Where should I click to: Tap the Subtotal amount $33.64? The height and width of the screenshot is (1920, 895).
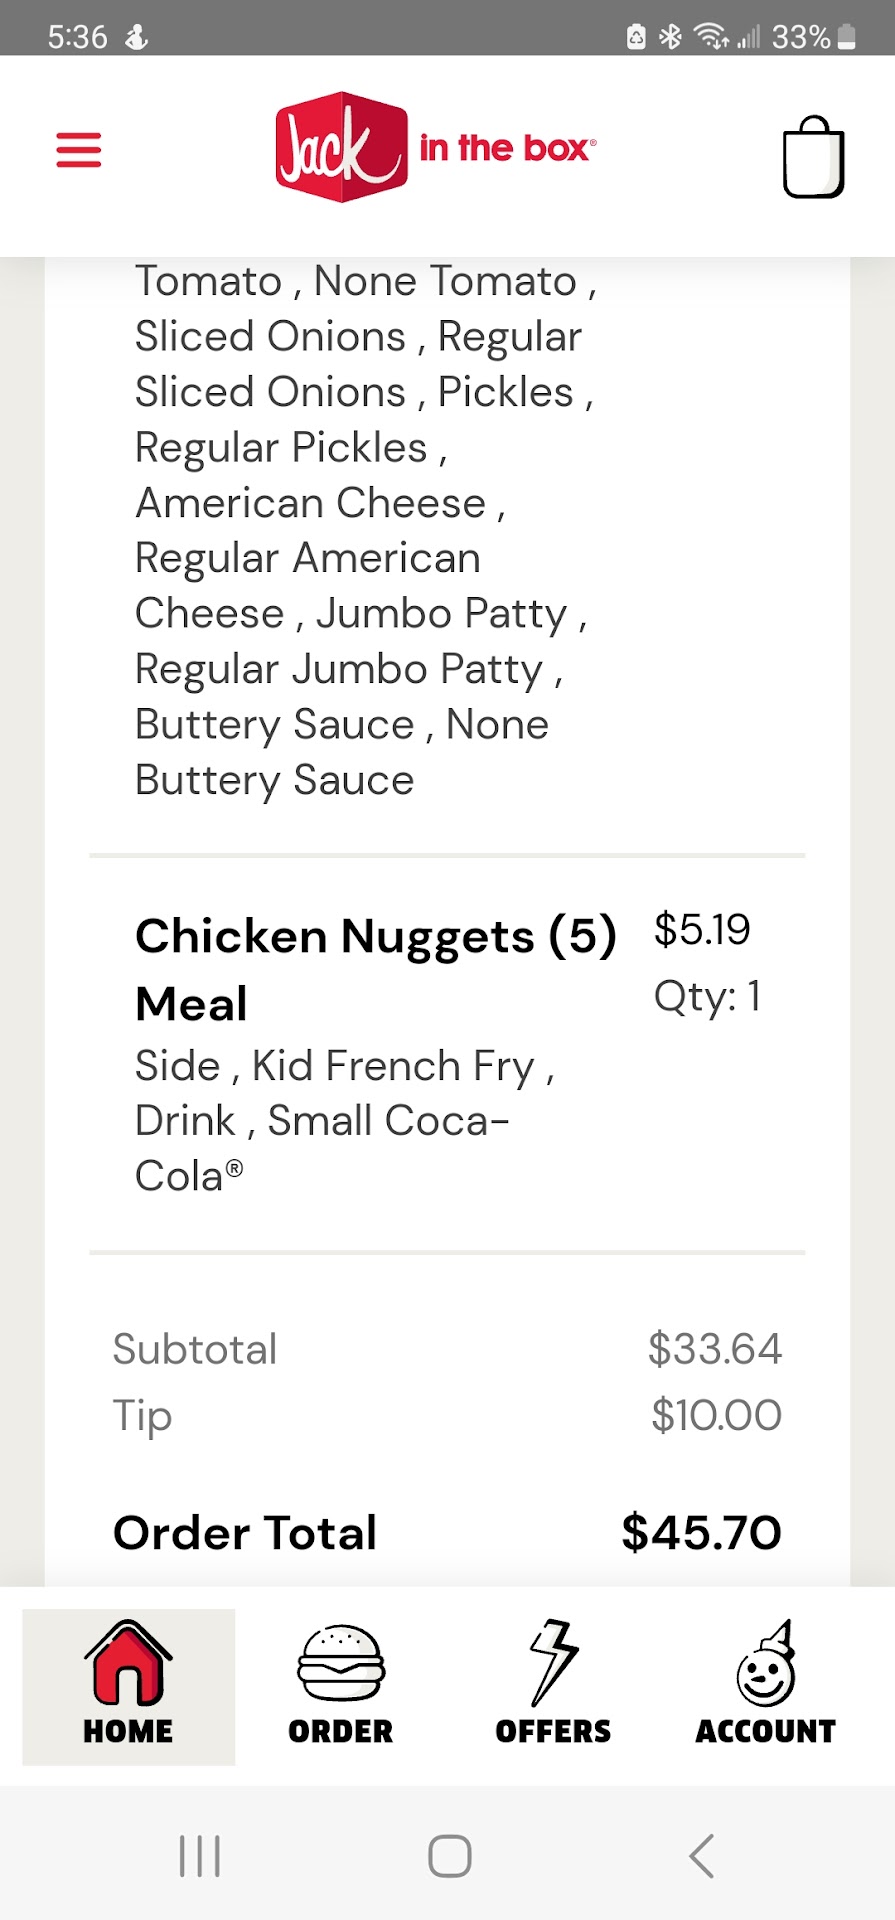coord(714,1349)
